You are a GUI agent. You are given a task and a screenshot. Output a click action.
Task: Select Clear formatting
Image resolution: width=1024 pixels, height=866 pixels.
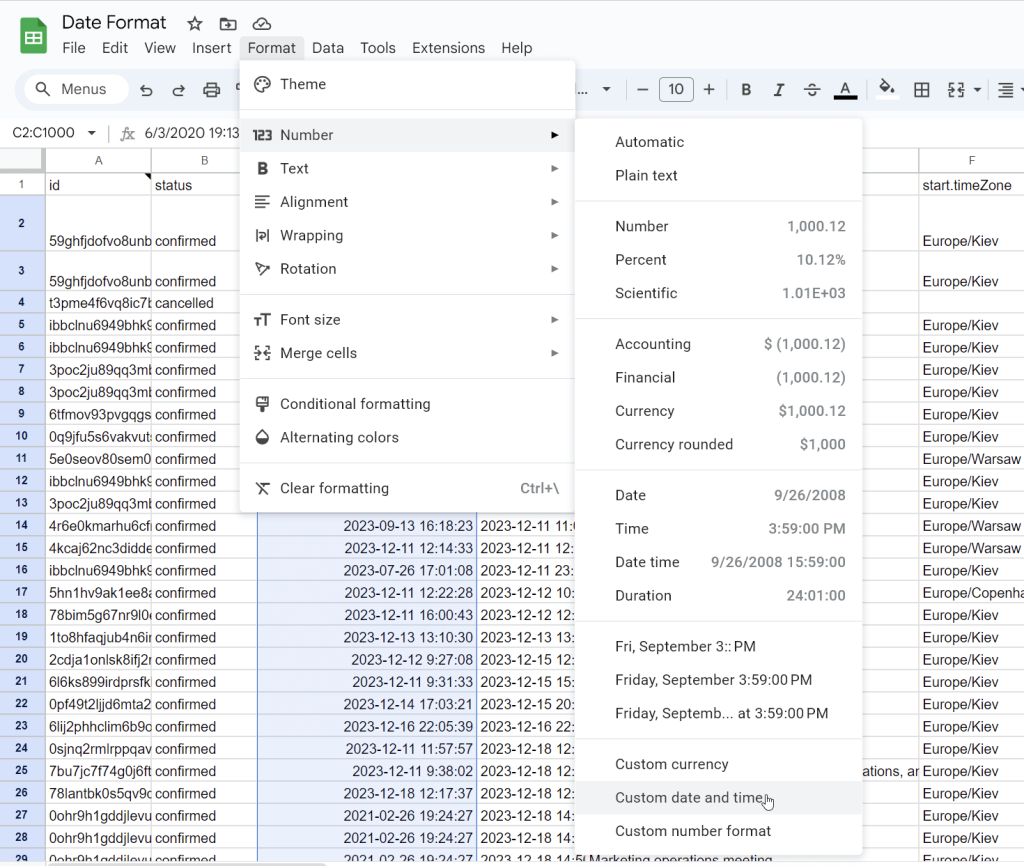pyautogui.click(x=408, y=488)
